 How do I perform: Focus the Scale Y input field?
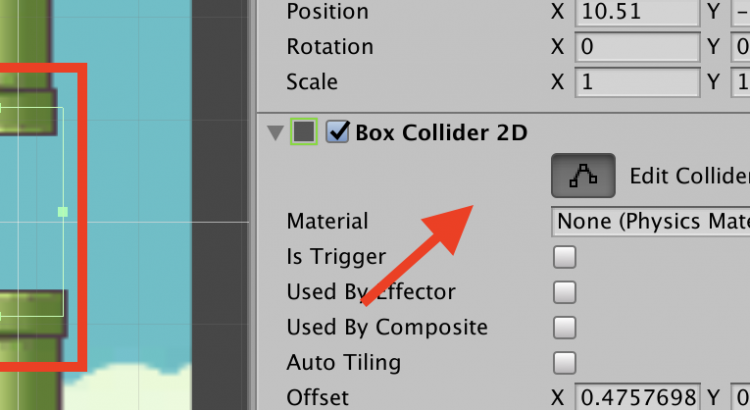(742, 82)
